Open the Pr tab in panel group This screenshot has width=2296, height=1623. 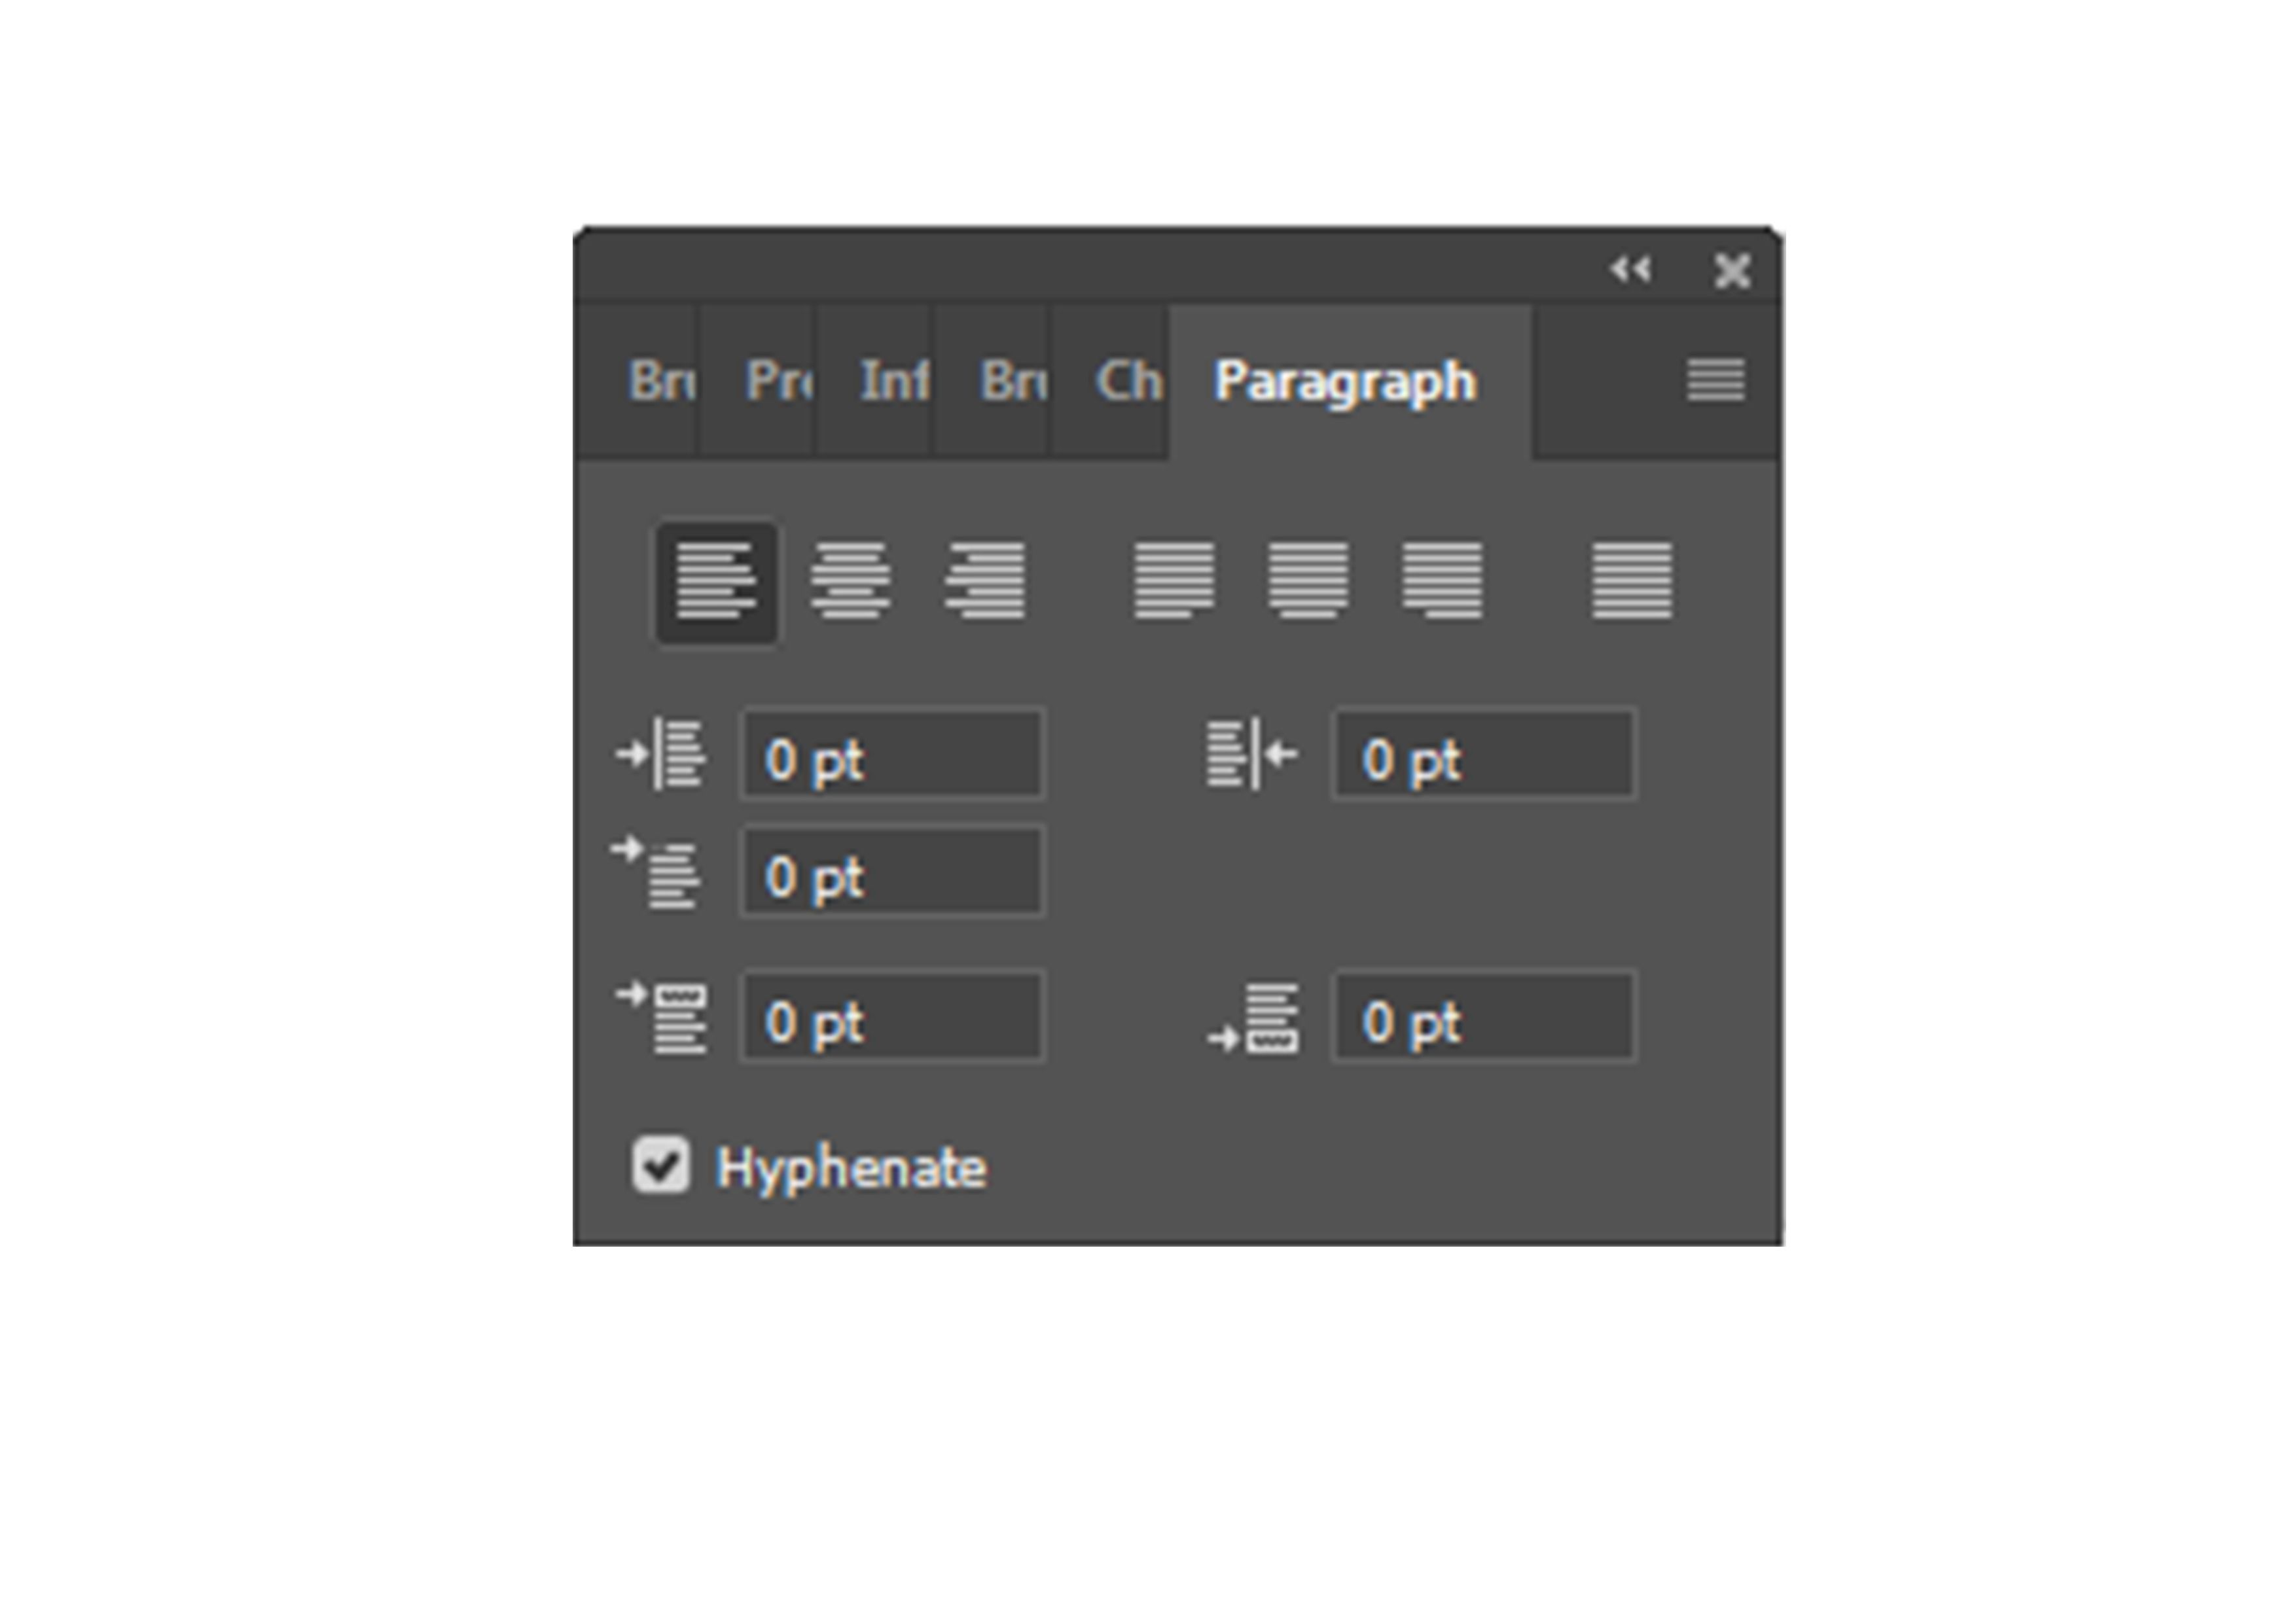[x=776, y=381]
